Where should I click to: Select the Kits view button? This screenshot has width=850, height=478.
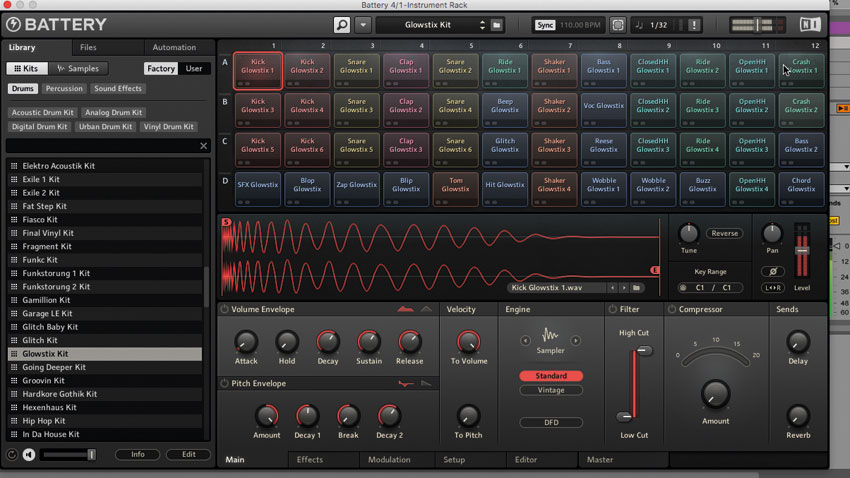point(27,68)
